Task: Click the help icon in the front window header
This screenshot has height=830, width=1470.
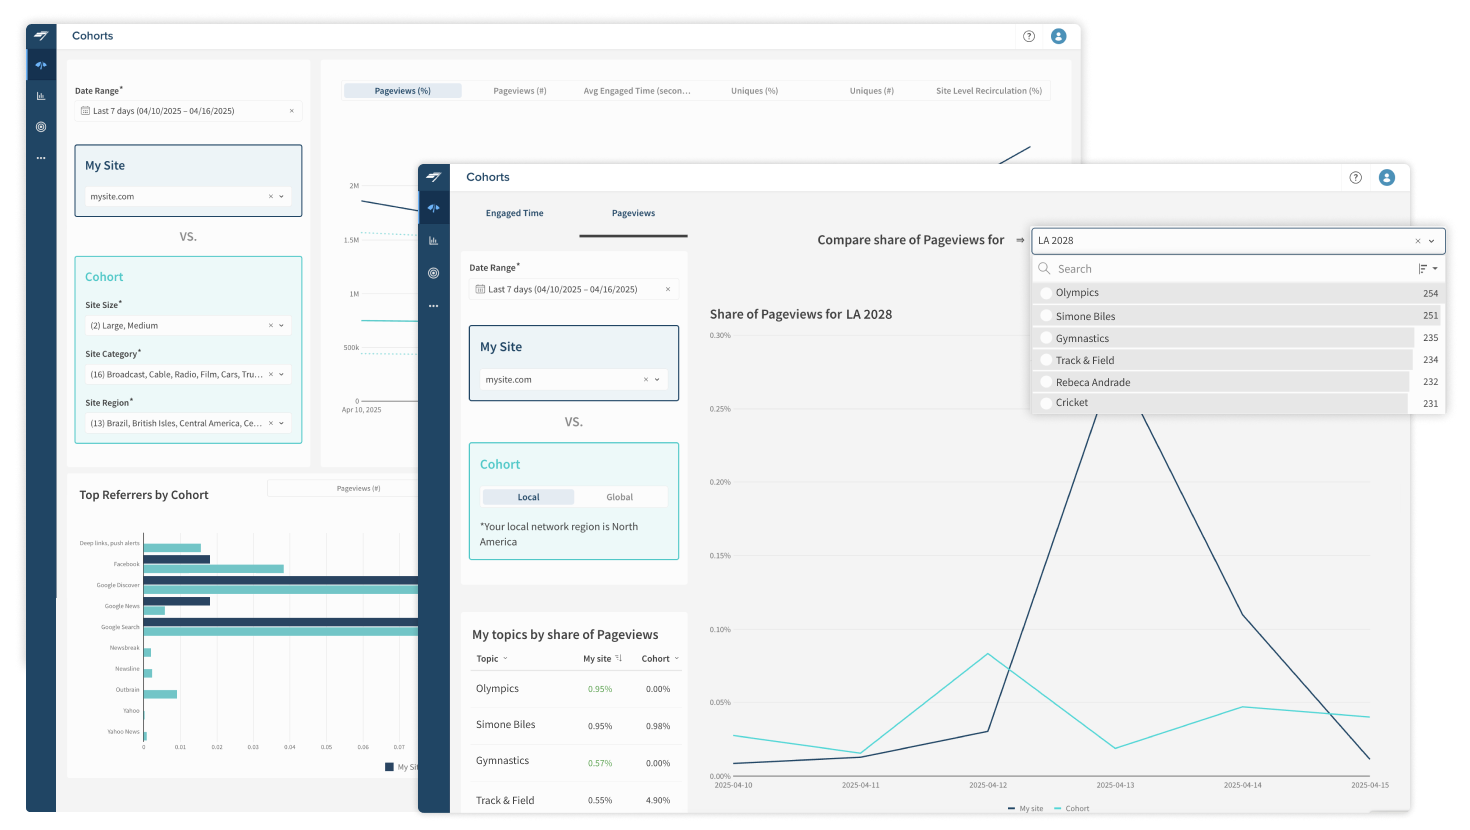Action: [x=1356, y=177]
